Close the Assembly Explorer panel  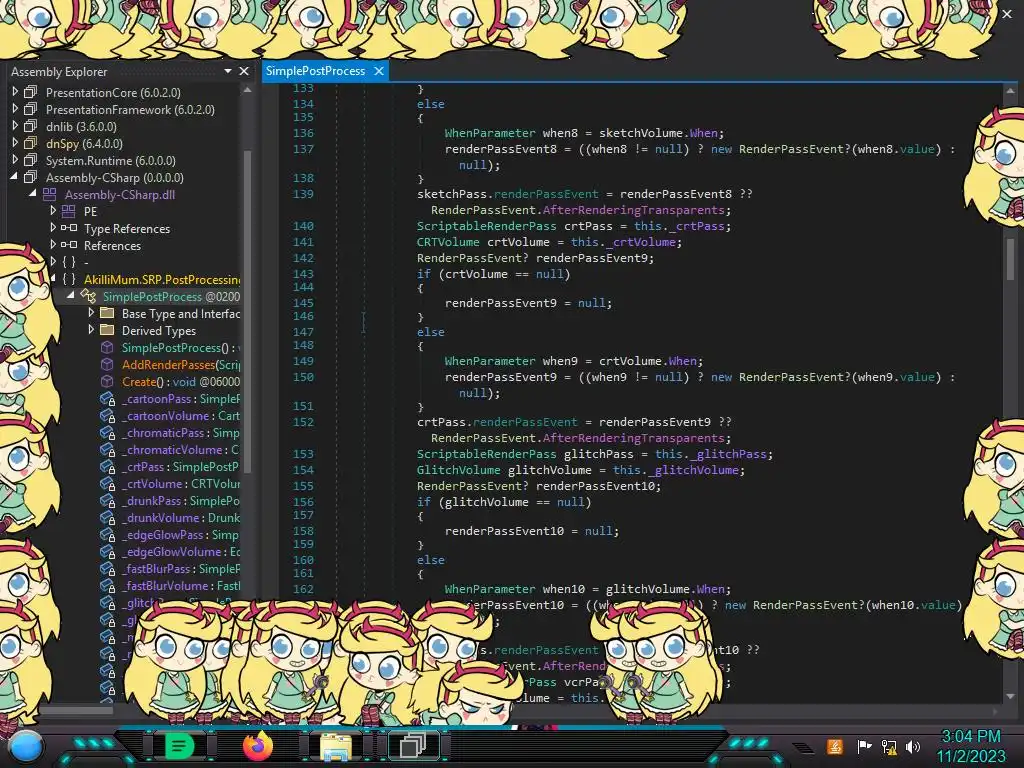[244, 71]
